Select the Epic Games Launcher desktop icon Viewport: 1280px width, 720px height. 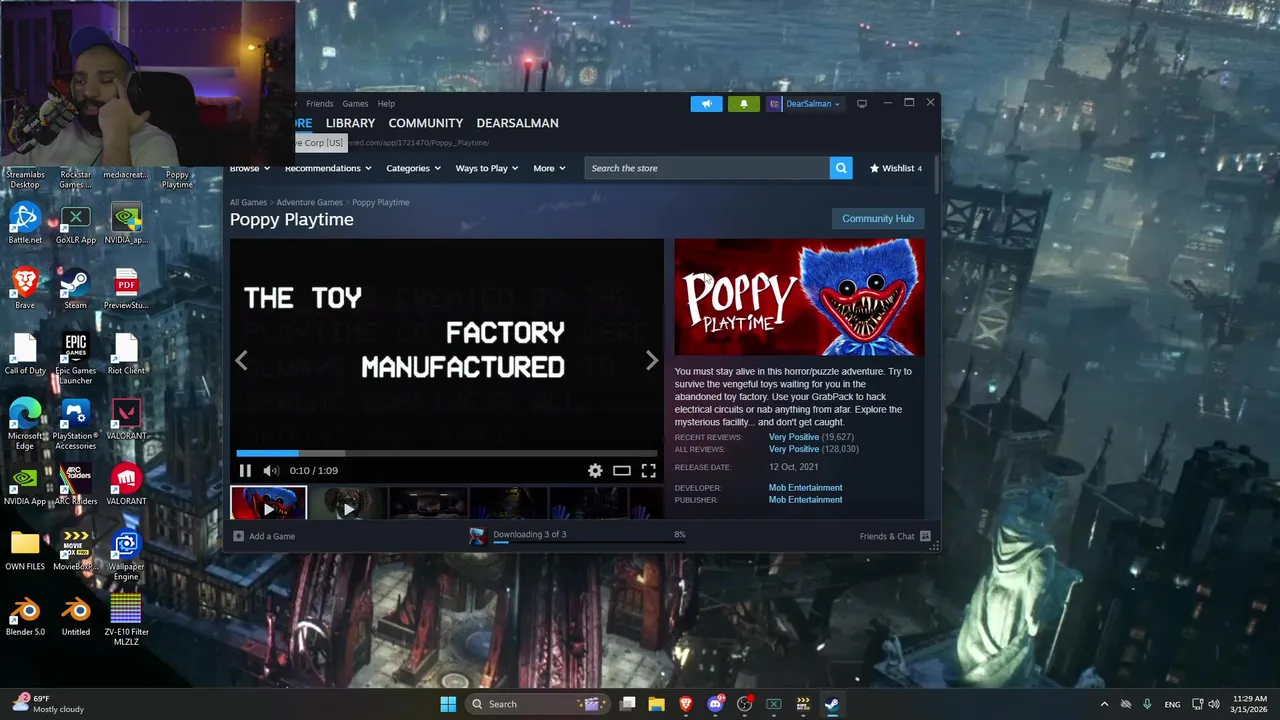point(76,359)
